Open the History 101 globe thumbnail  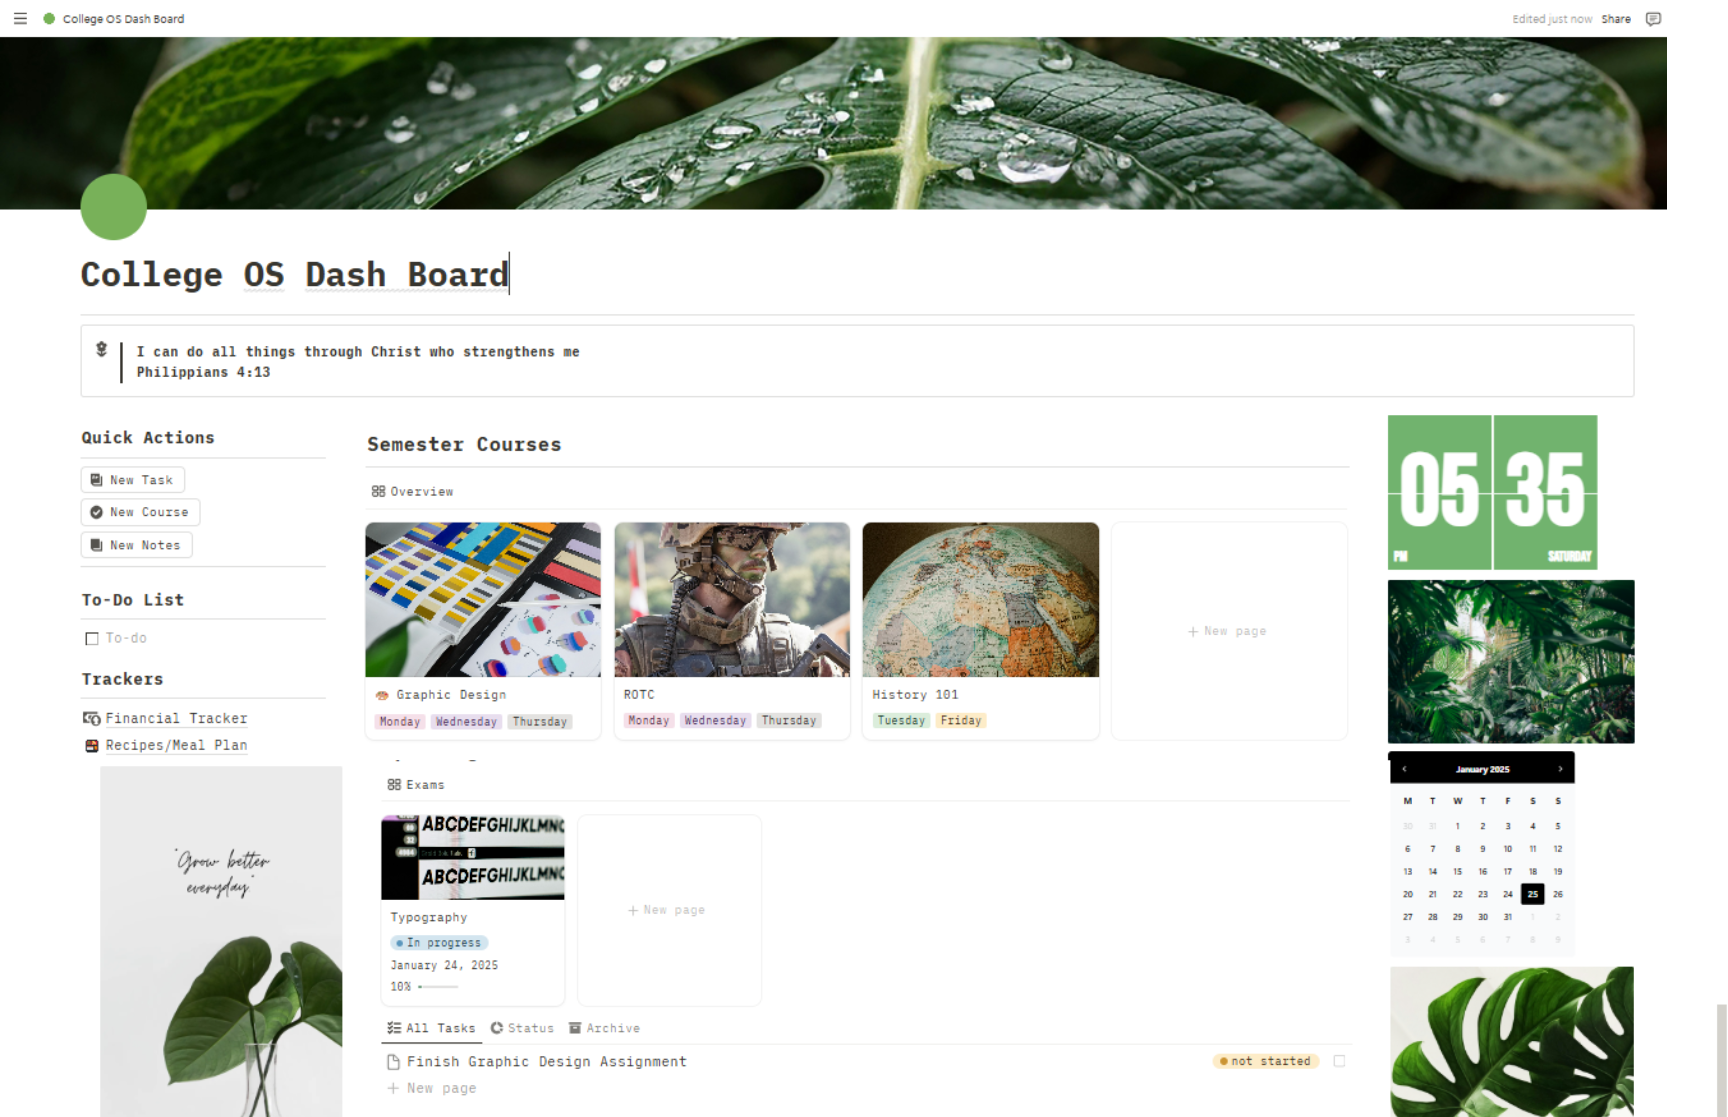point(980,599)
